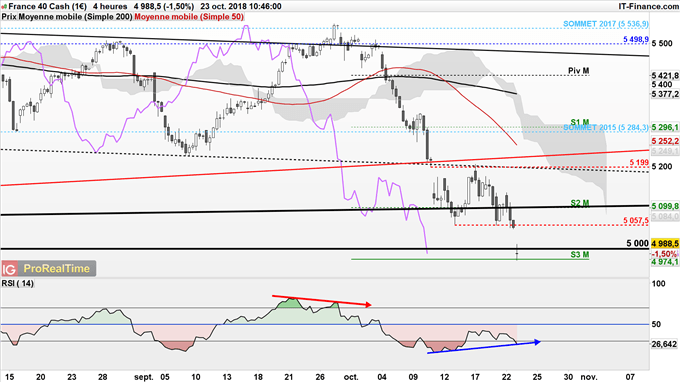Select Prix Moyenne mobile (Simple 200) label

click(67, 17)
